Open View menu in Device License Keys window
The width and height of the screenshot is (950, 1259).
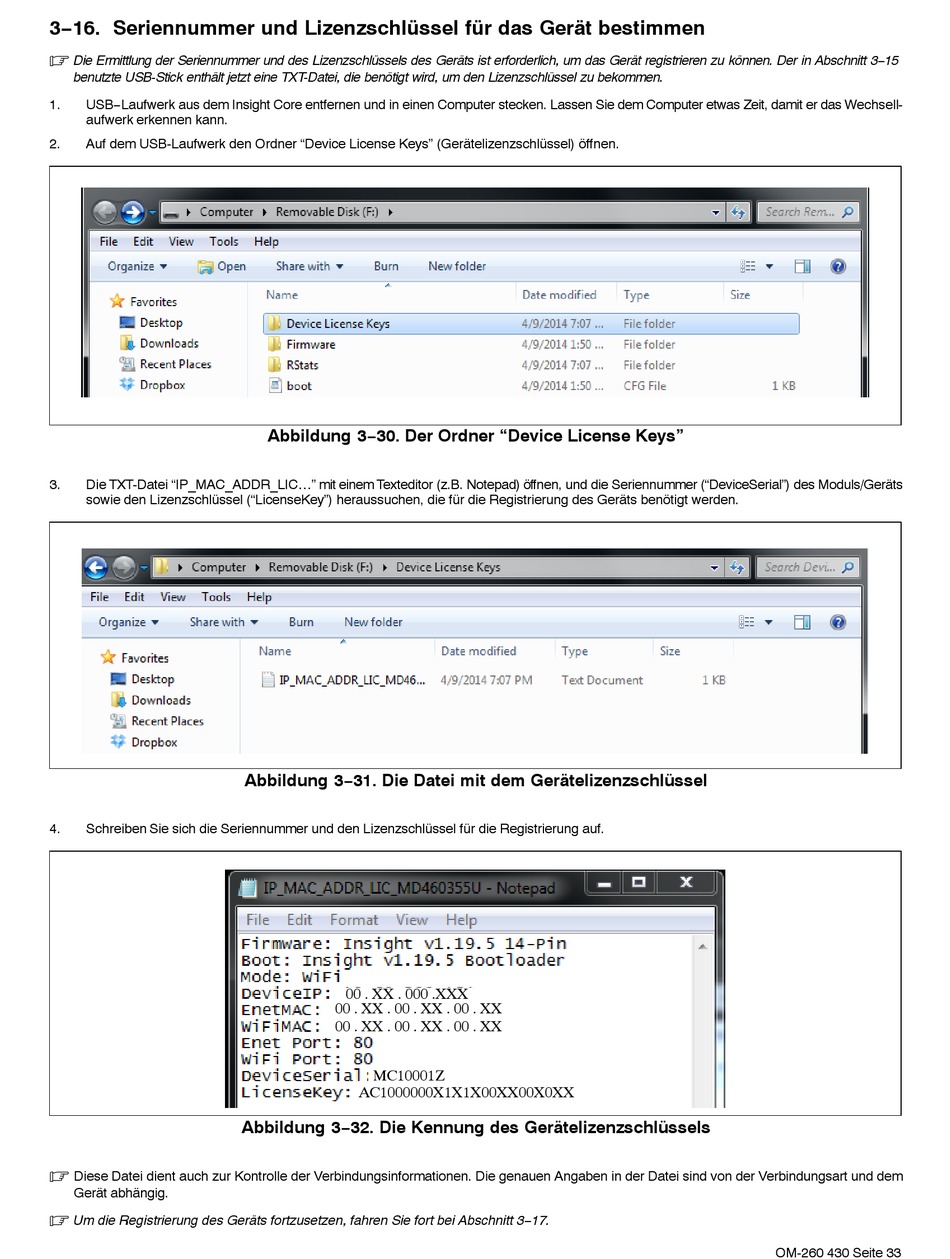pos(173,597)
